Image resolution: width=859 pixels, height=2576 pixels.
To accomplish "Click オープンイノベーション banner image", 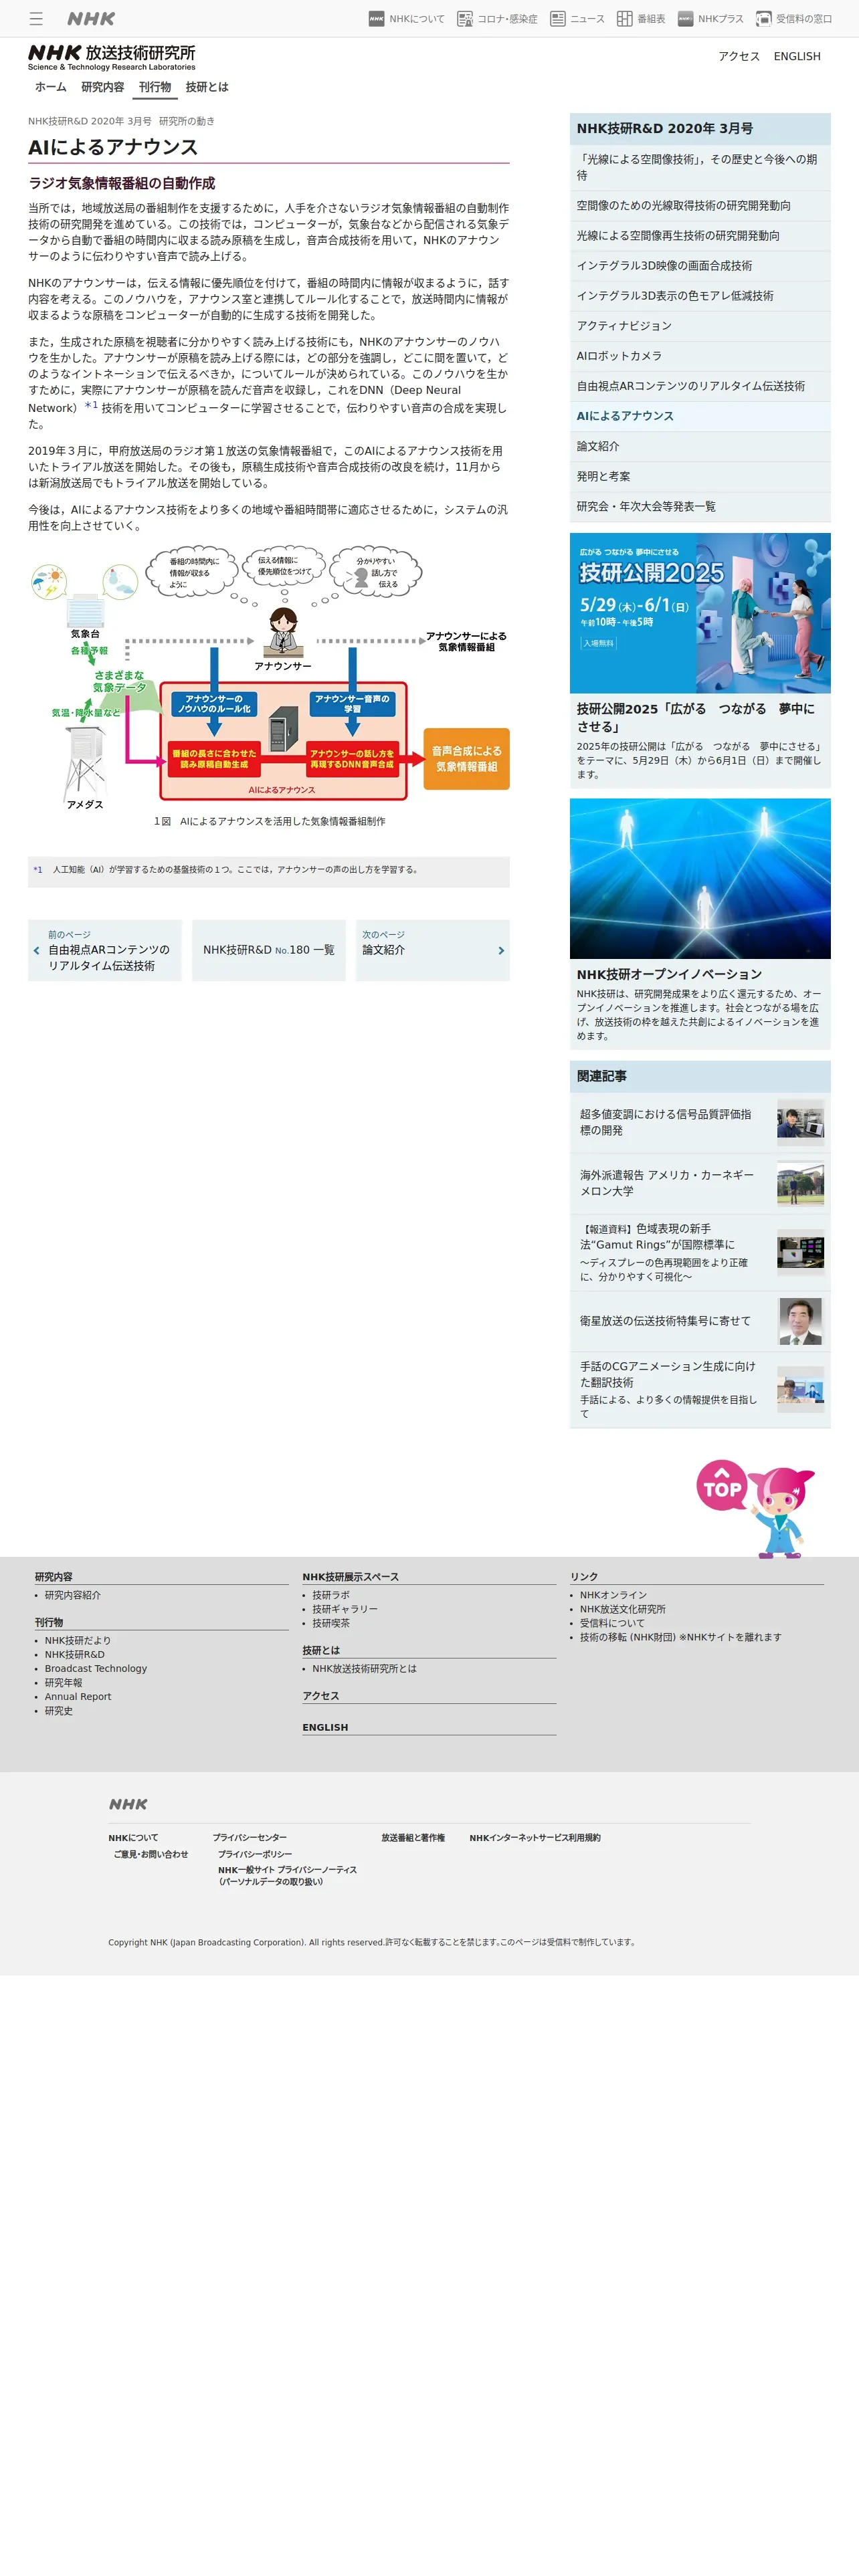I will point(700,878).
